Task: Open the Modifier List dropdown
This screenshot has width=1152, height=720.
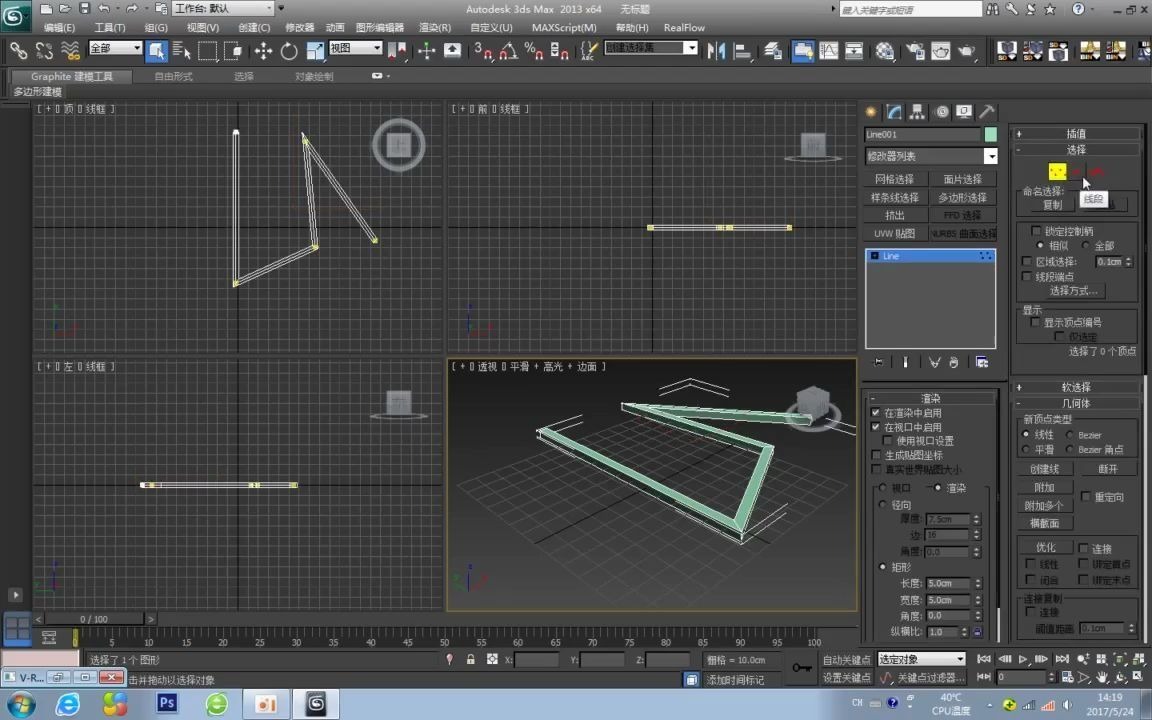Action: [x=990, y=156]
